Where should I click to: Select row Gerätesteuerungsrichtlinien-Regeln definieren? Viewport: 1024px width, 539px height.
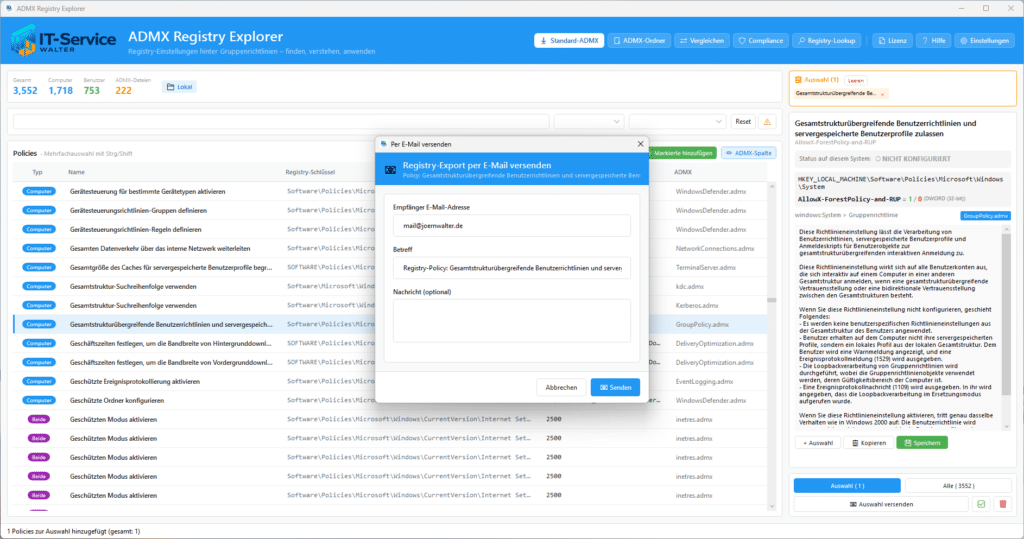click(x=389, y=229)
